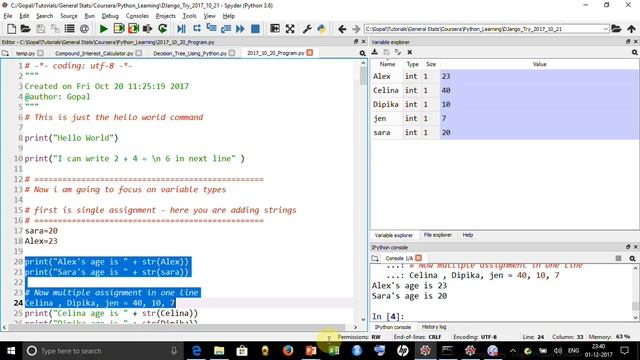Image resolution: width=640 pixels, height=360 pixels.
Task: Open the File menu
Action: (x=8, y=16)
